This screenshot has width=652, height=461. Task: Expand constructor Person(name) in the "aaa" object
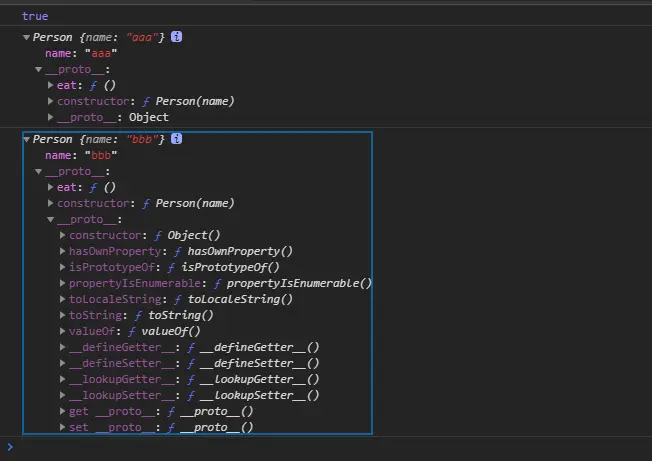tap(50, 101)
